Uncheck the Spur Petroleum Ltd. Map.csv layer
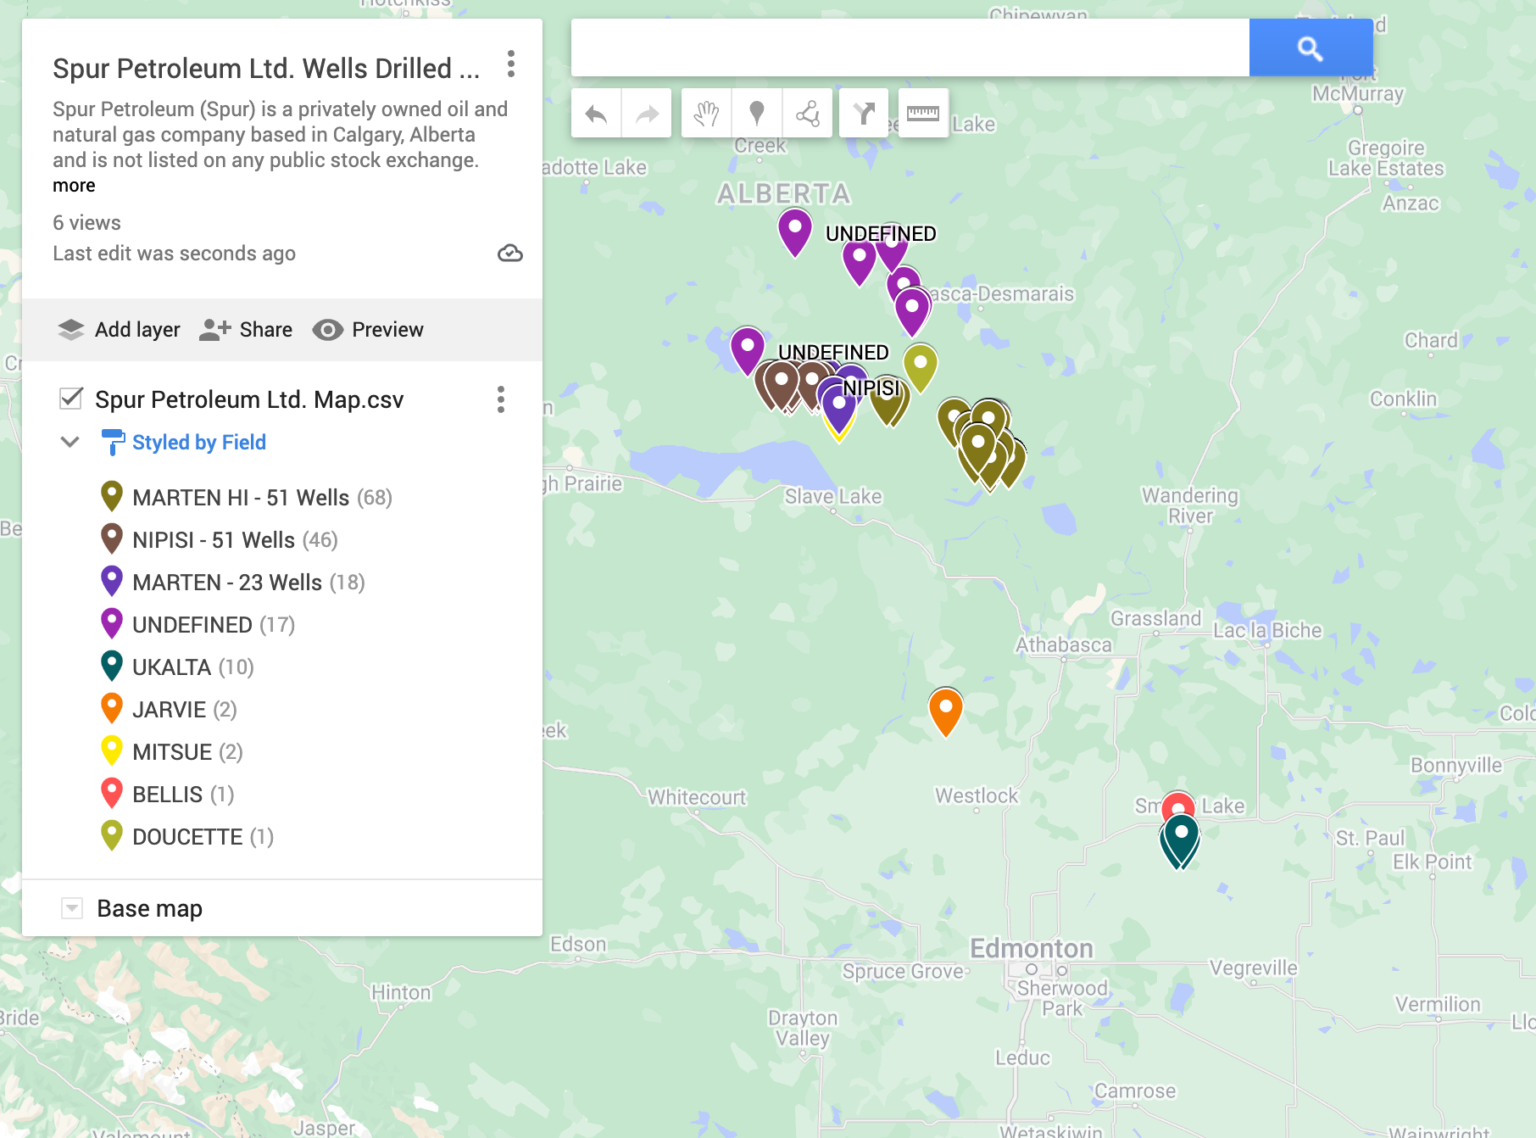 click(71, 399)
